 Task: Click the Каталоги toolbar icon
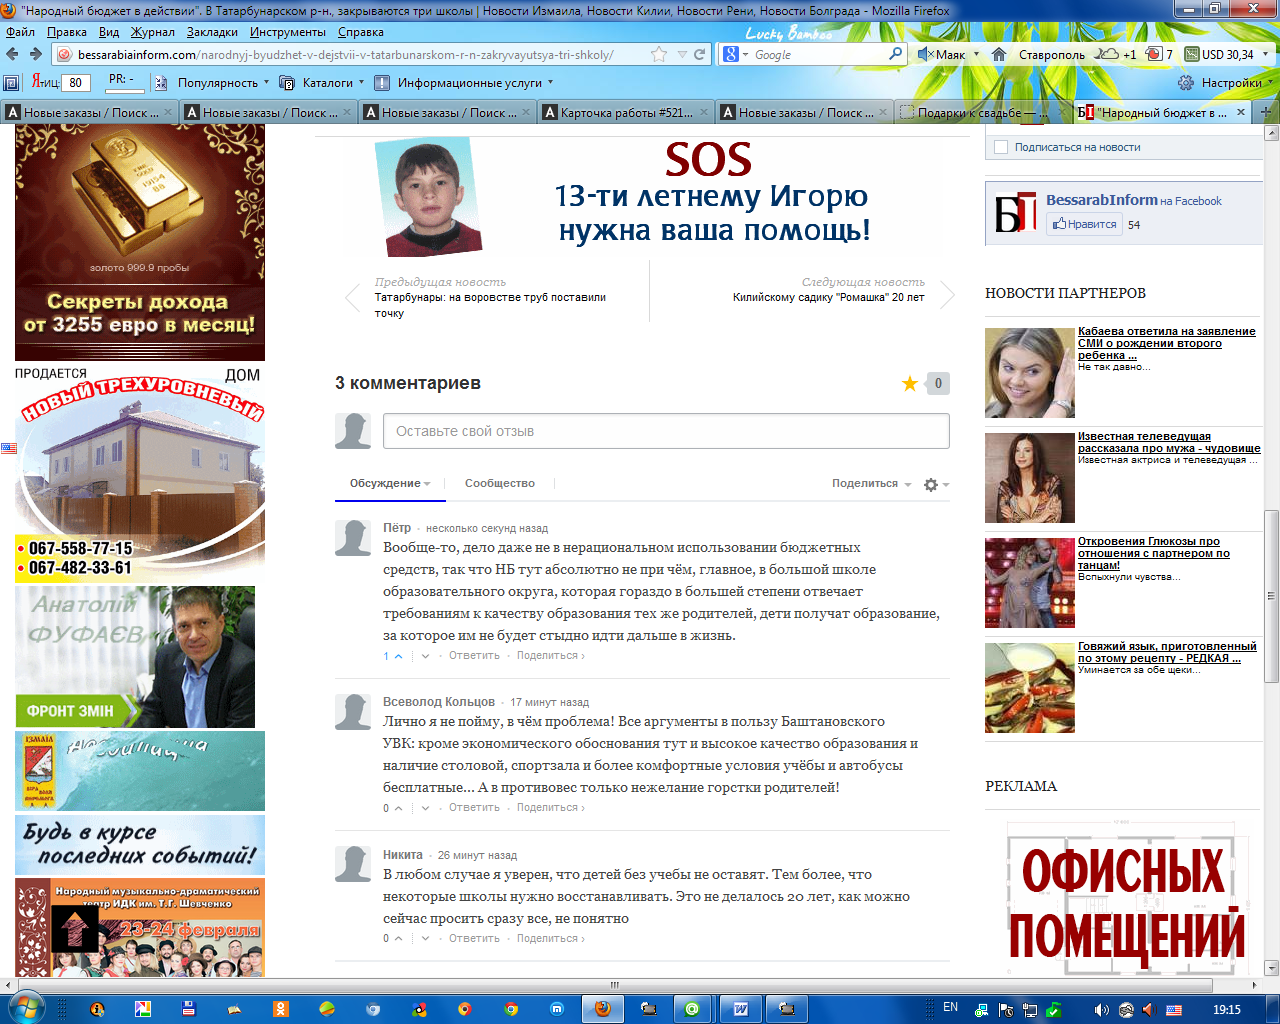coord(287,82)
